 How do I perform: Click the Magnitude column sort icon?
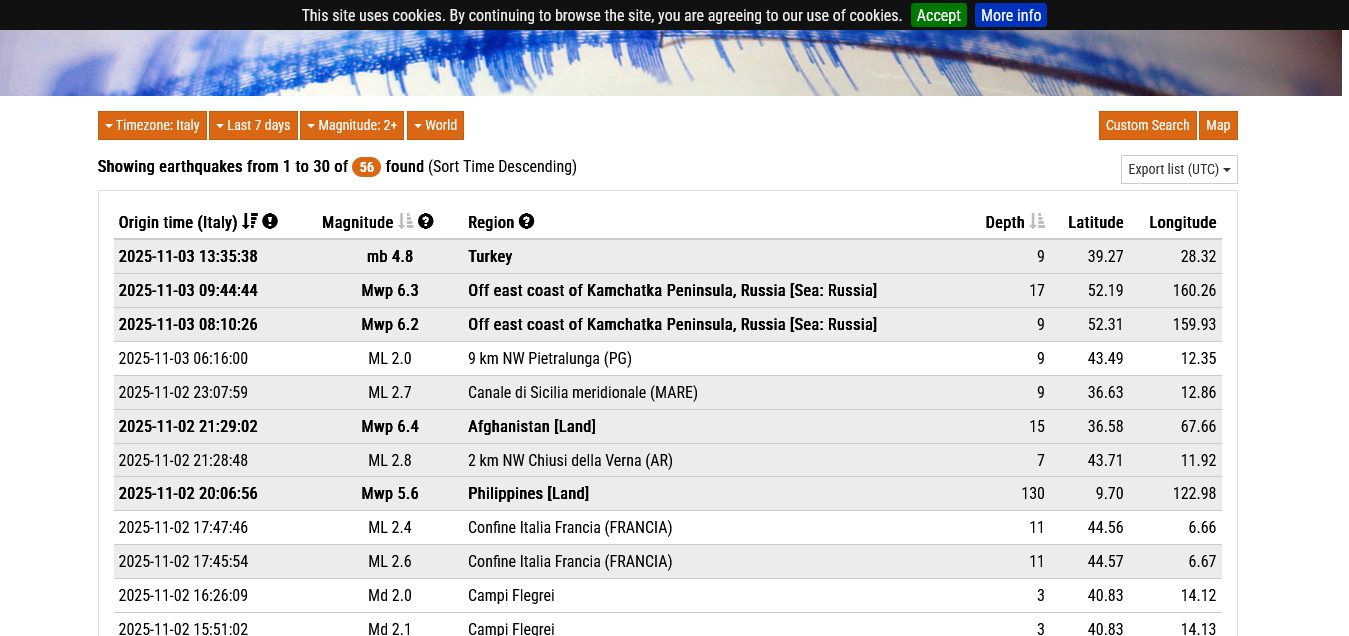tap(406, 222)
